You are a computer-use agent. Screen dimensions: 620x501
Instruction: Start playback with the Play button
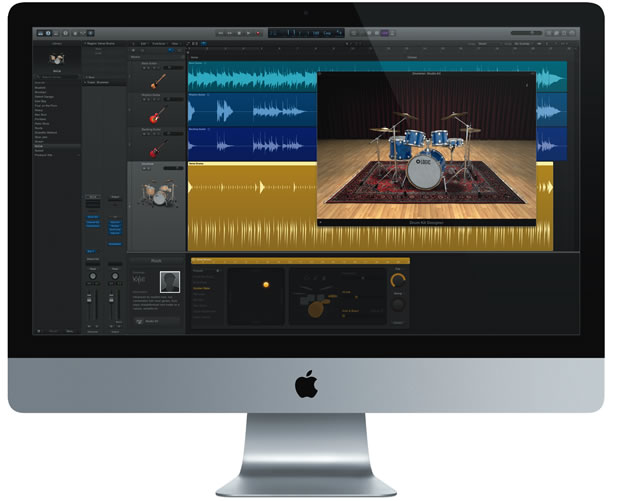tap(249, 34)
